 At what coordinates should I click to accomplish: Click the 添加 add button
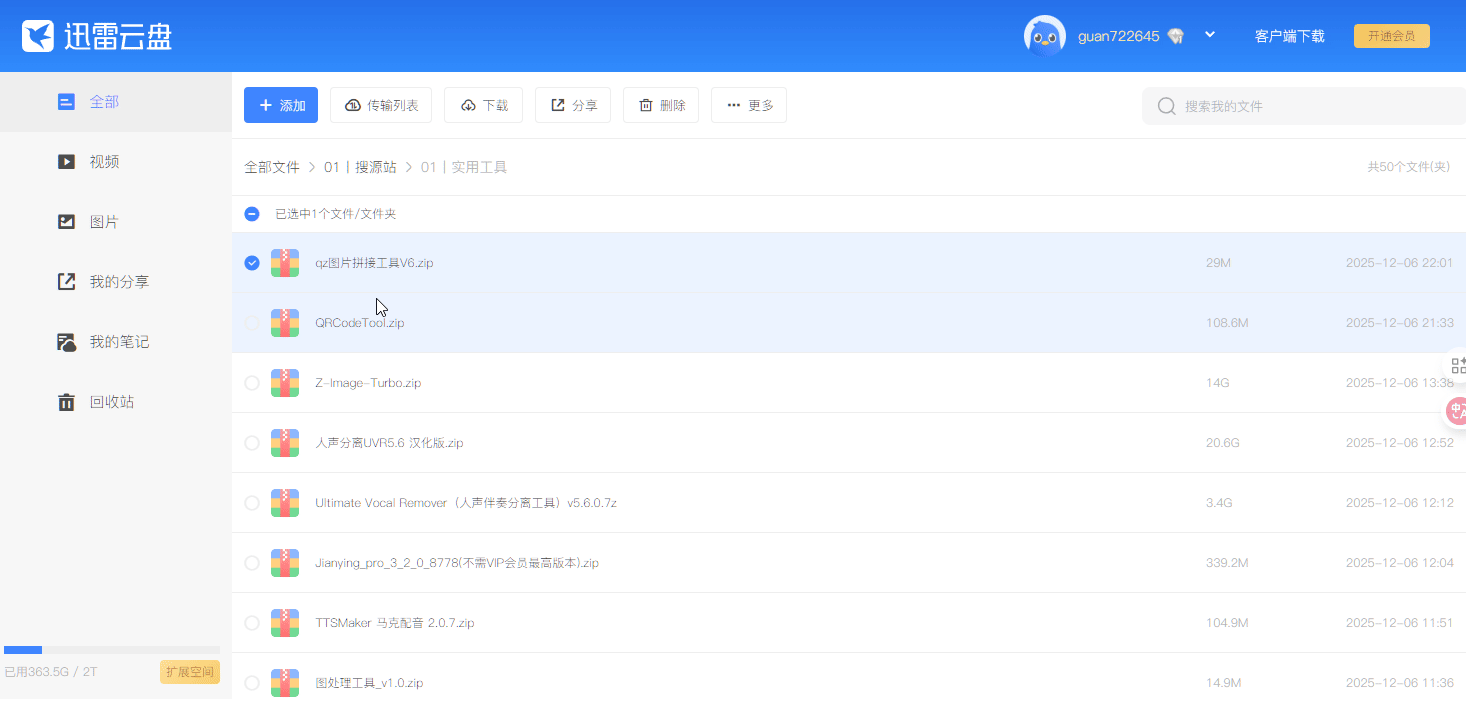pyautogui.click(x=281, y=105)
